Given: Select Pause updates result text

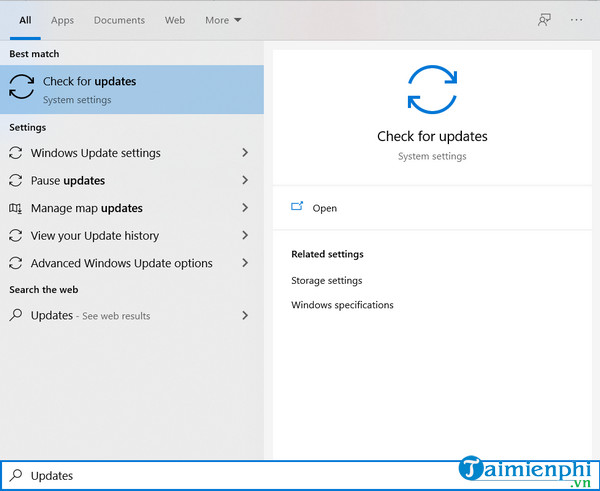Looking at the screenshot, I should click(68, 181).
